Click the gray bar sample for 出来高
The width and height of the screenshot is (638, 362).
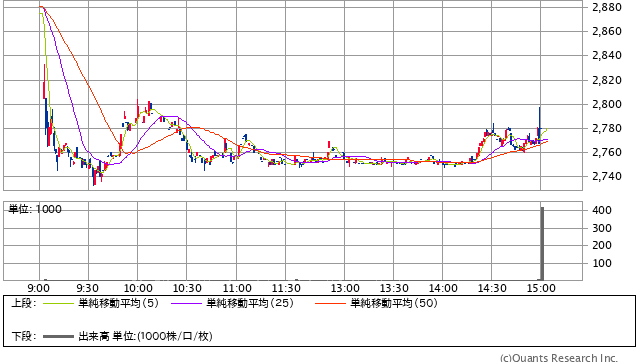58,336
